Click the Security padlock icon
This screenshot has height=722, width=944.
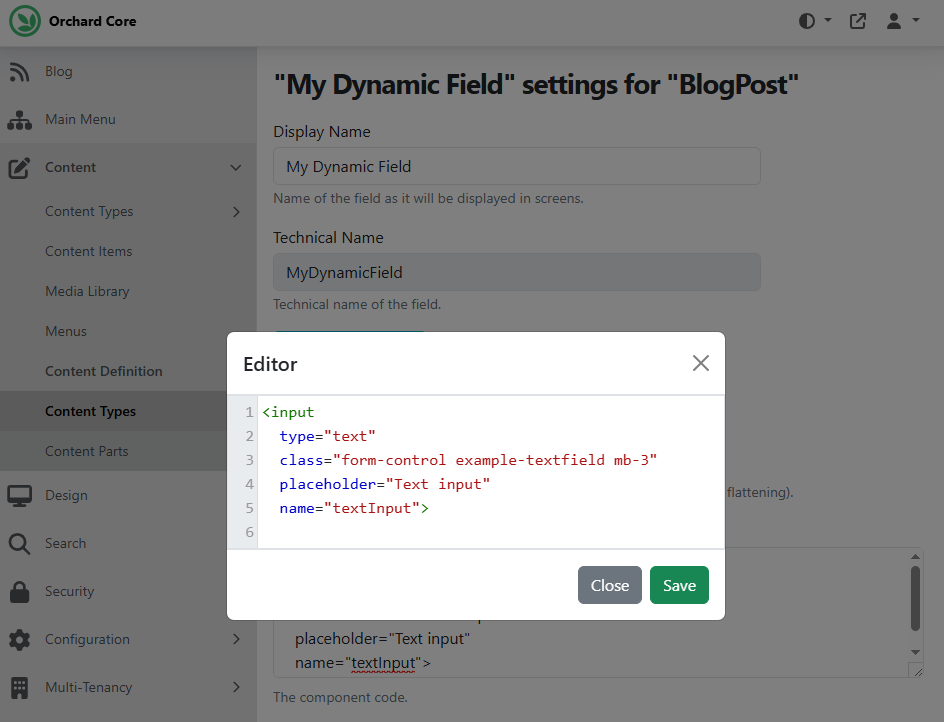coord(19,592)
